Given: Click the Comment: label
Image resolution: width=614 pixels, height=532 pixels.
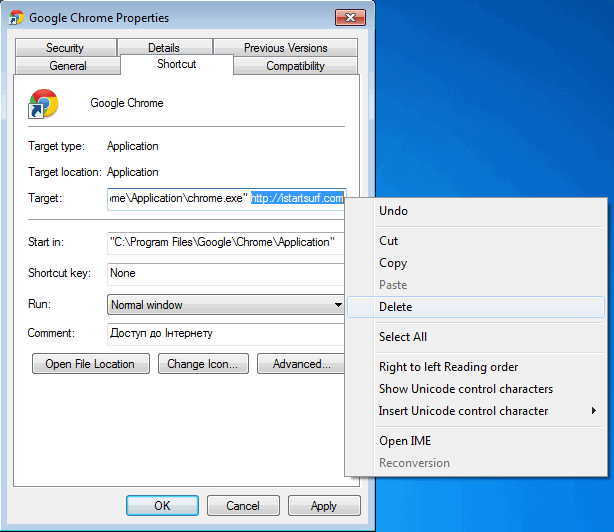Looking at the screenshot, I should pyautogui.click(x=51, y=333).
